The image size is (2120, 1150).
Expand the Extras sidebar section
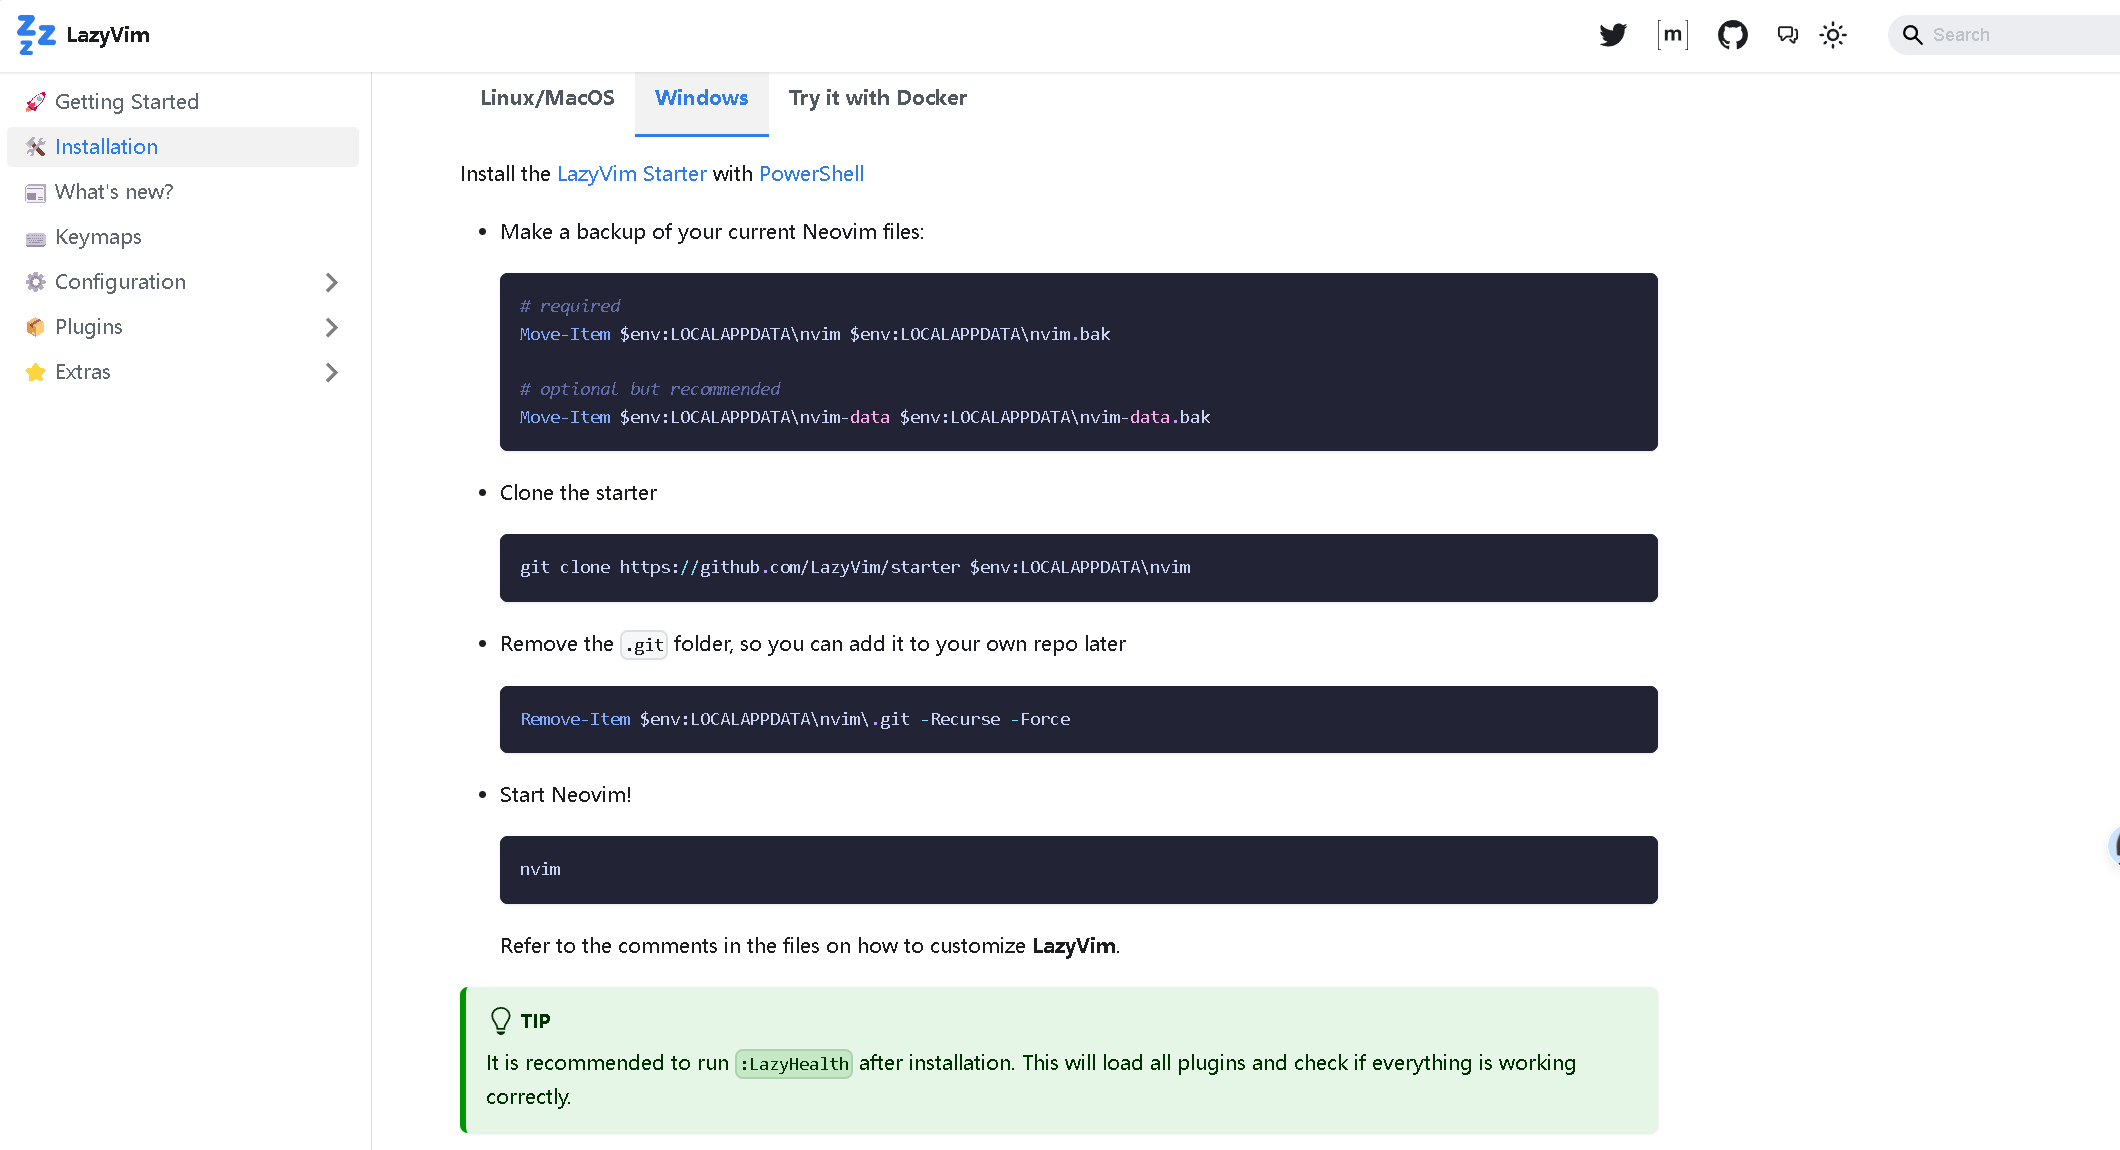[332, 373]
